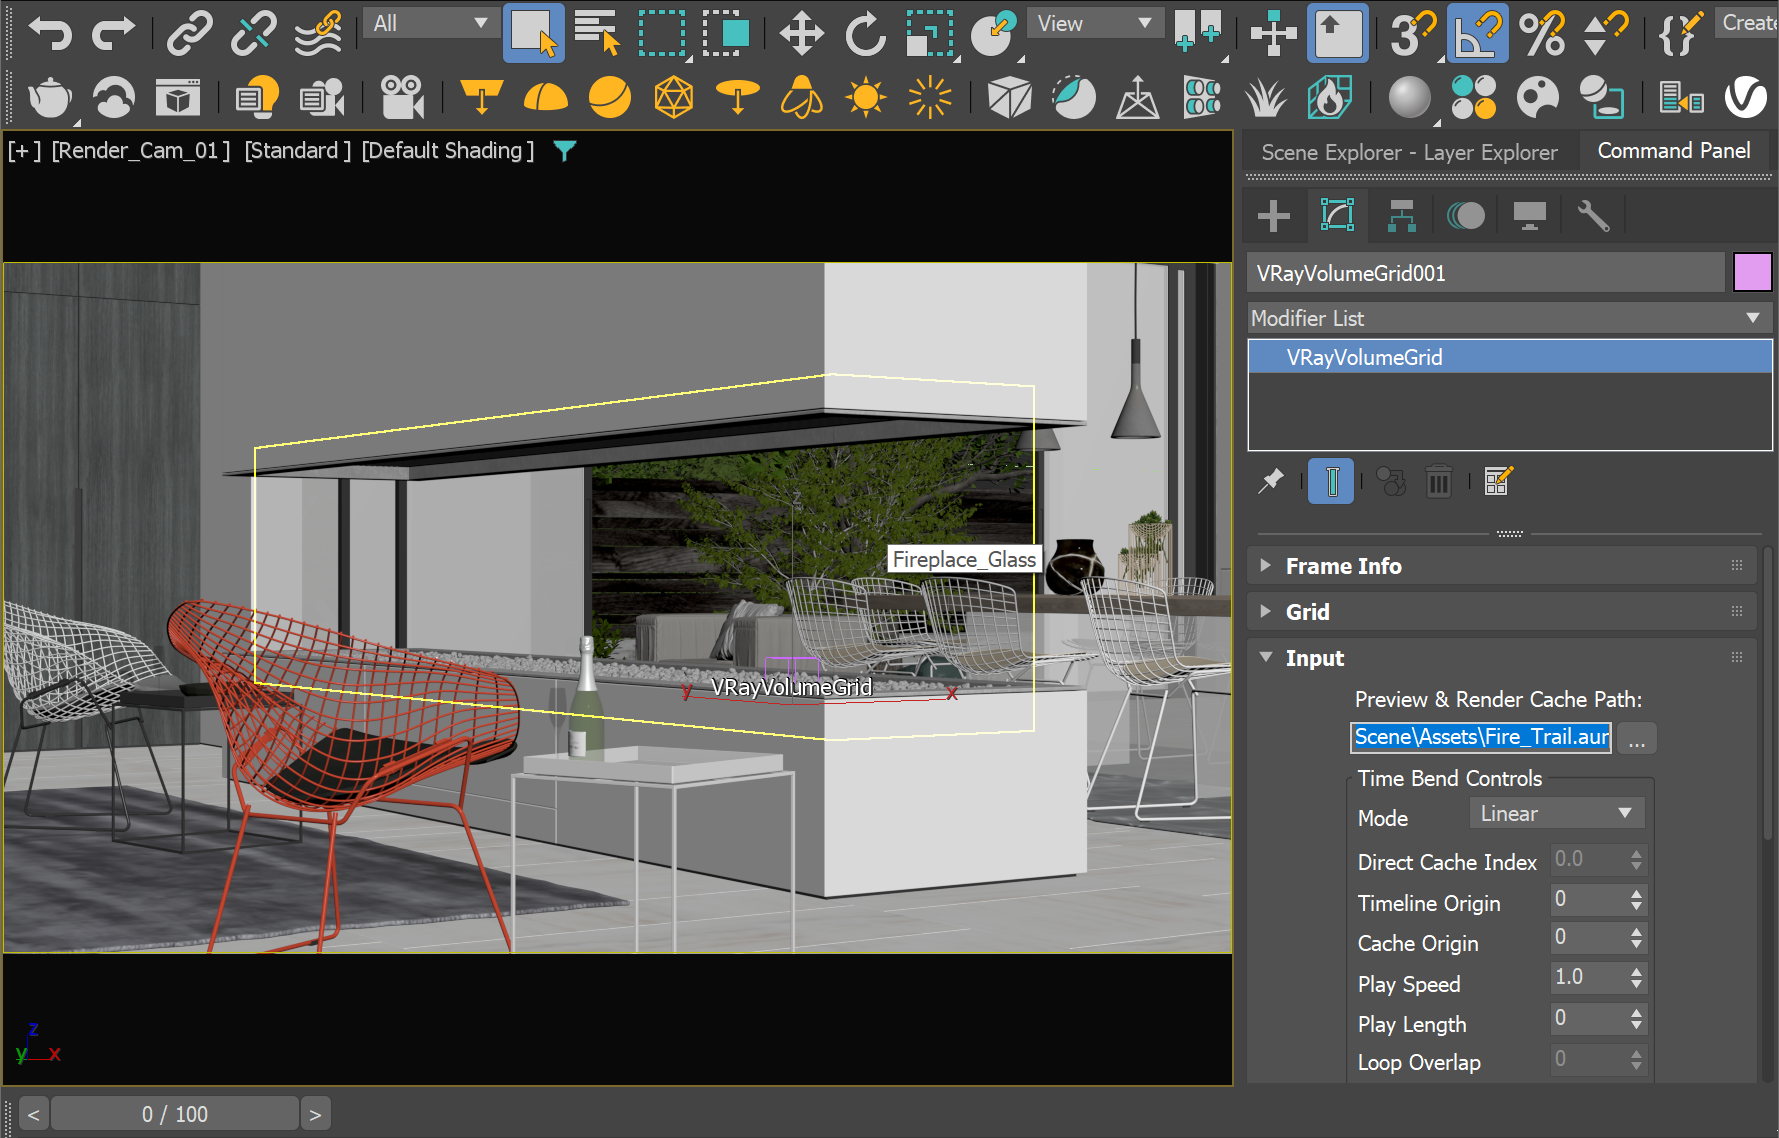1779x1138 pixels.
Task: Select the Rotate tool
Action: click(865, 33)
